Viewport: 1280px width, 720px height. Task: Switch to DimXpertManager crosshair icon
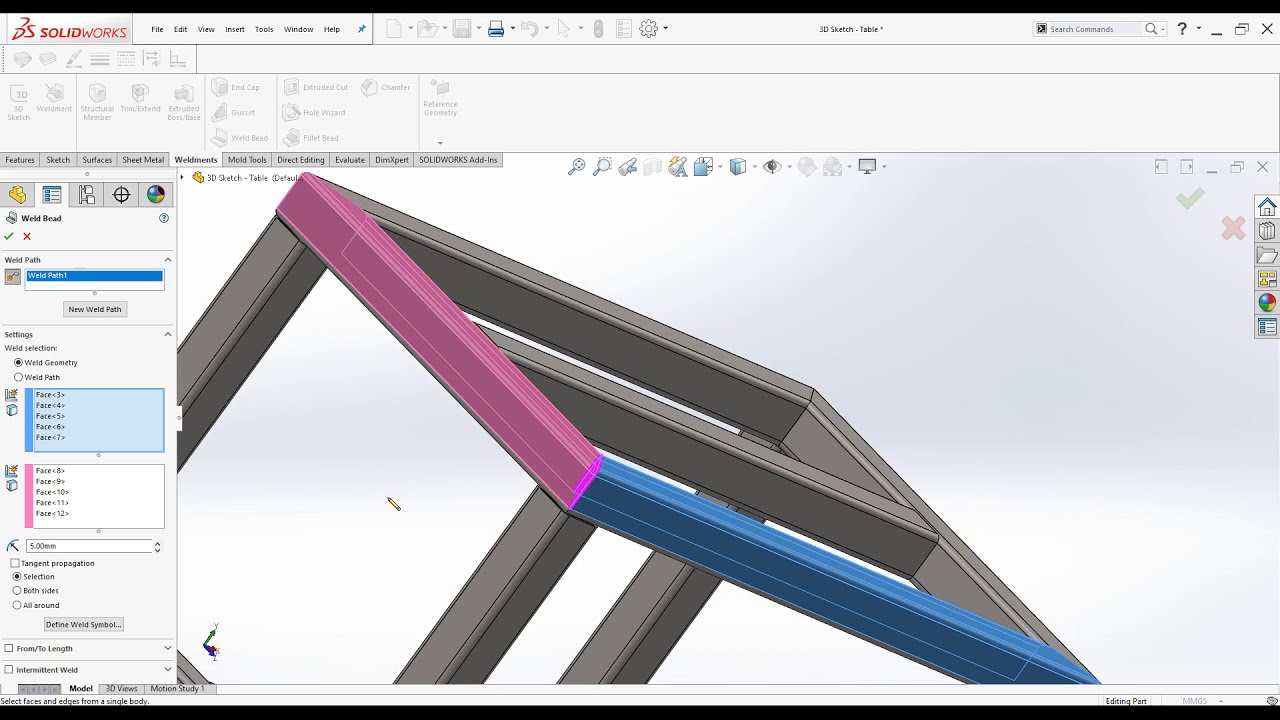tap(121, 195)
